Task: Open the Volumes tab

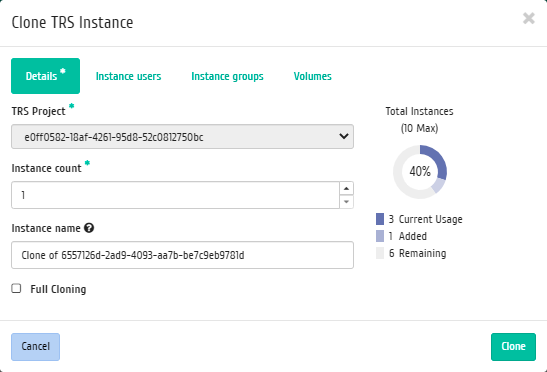Action: click(313, 76)
